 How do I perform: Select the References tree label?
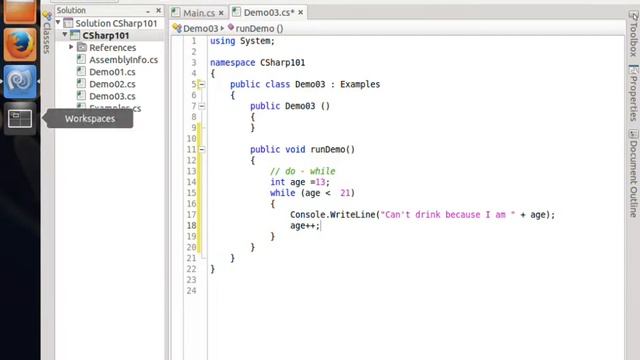[113, 47]
